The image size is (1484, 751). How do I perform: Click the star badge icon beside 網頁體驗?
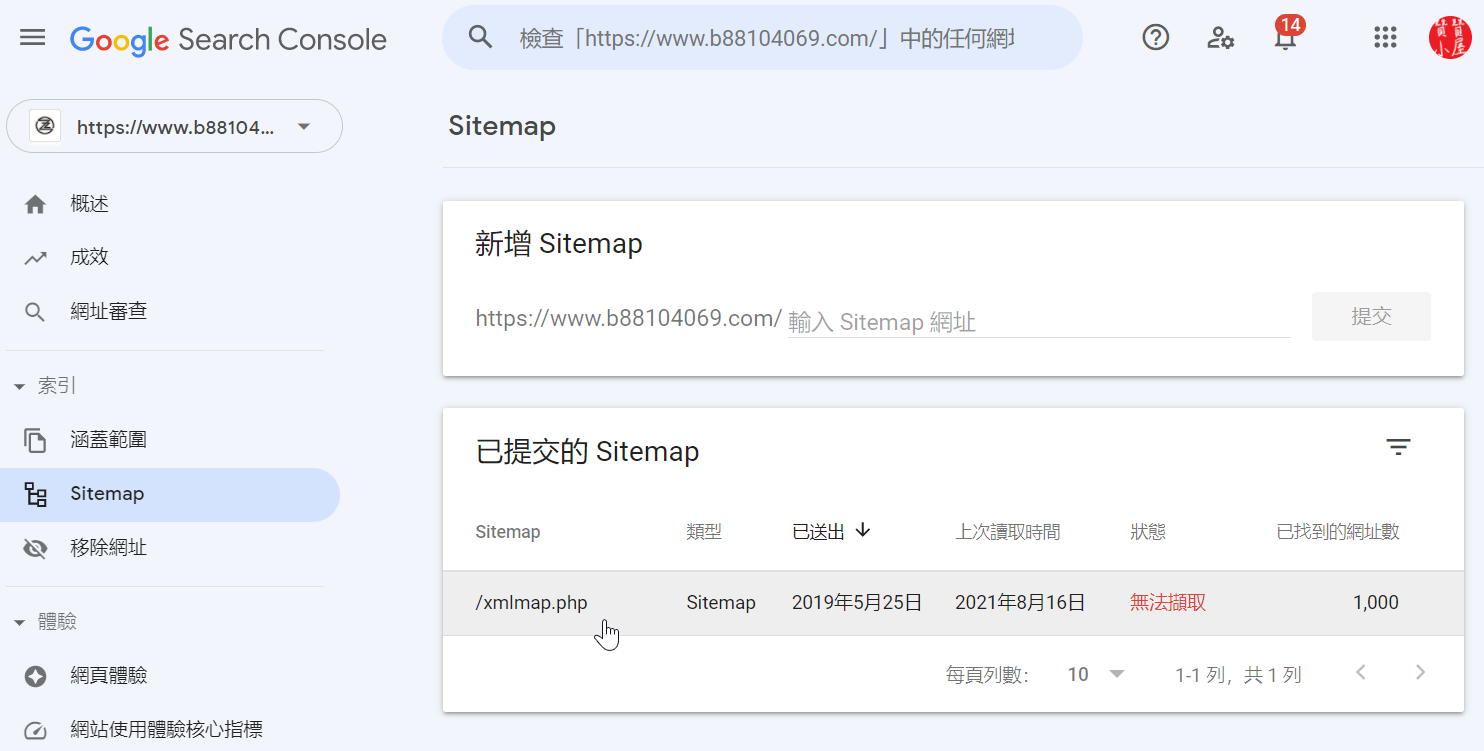pyautogui.click(x=35, y=677)
